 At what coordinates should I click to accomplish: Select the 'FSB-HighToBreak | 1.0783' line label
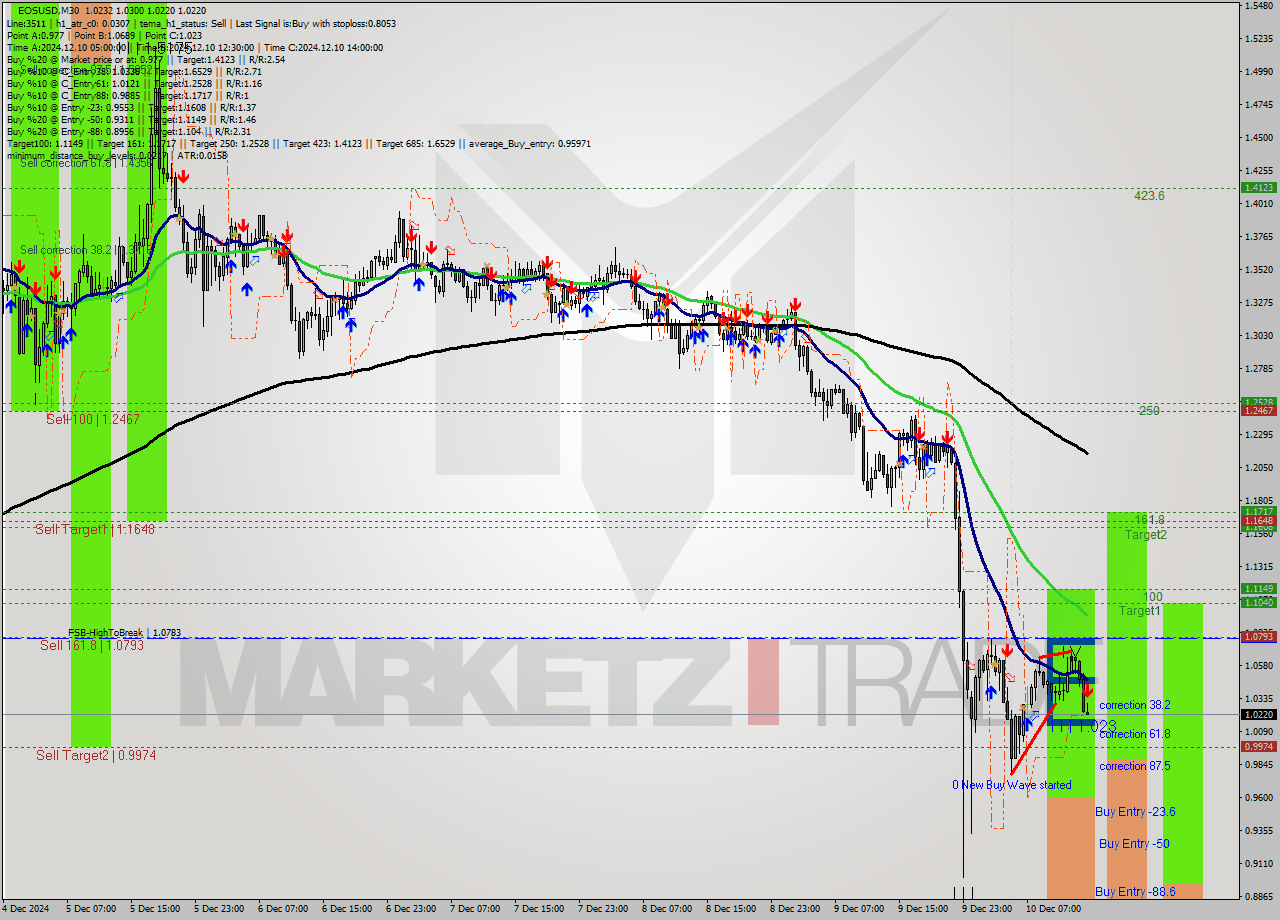(124, 633)
